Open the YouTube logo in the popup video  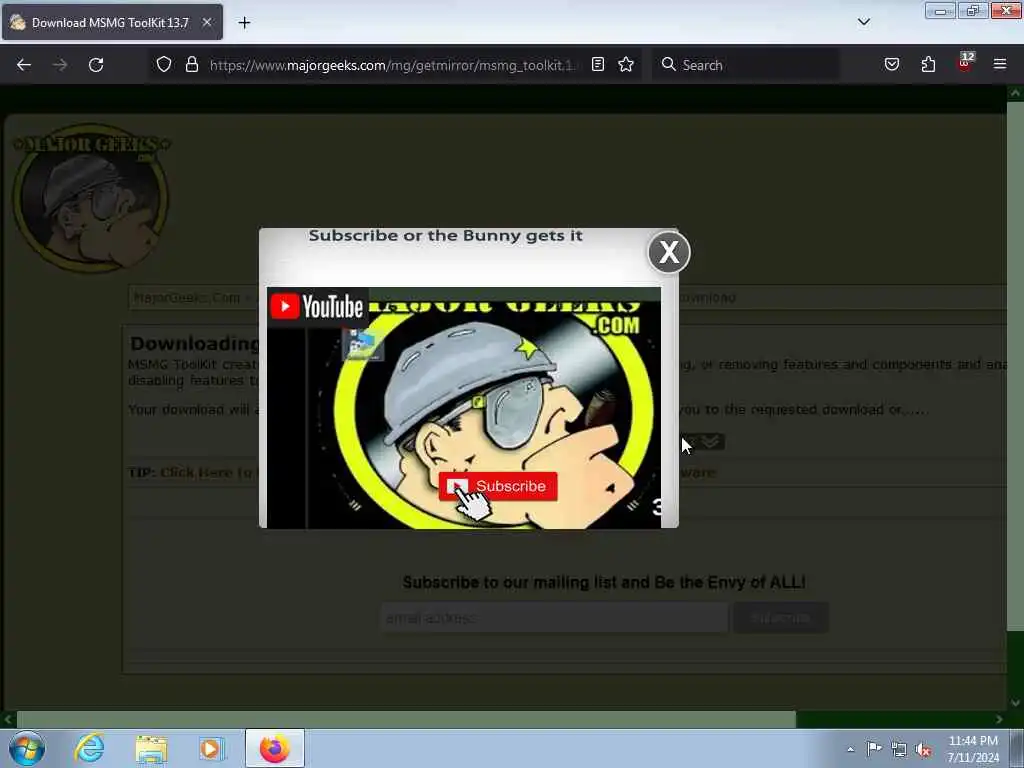pos(317,306)
